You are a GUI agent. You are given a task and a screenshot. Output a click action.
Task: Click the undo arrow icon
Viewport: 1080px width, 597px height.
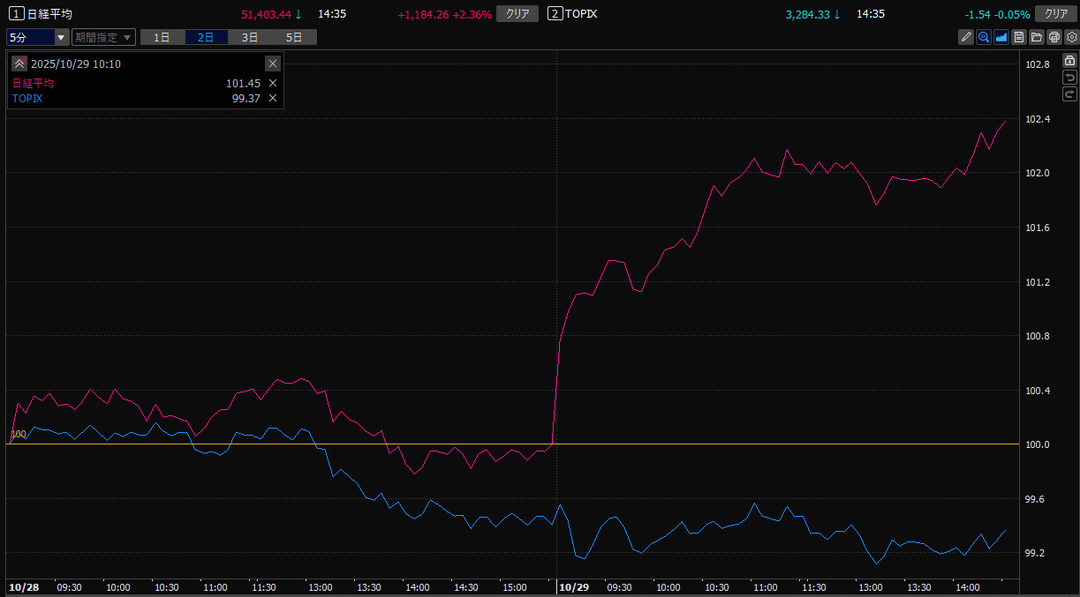tap(1069, 77)
